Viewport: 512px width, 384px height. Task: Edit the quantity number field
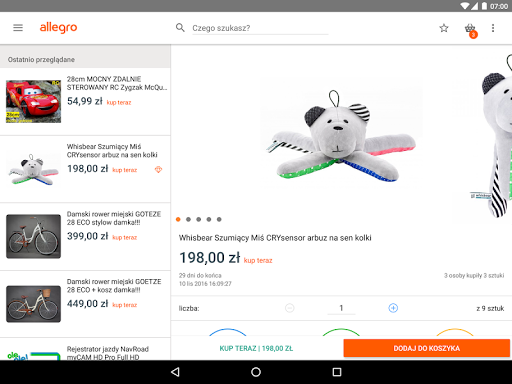pos(341,308)
